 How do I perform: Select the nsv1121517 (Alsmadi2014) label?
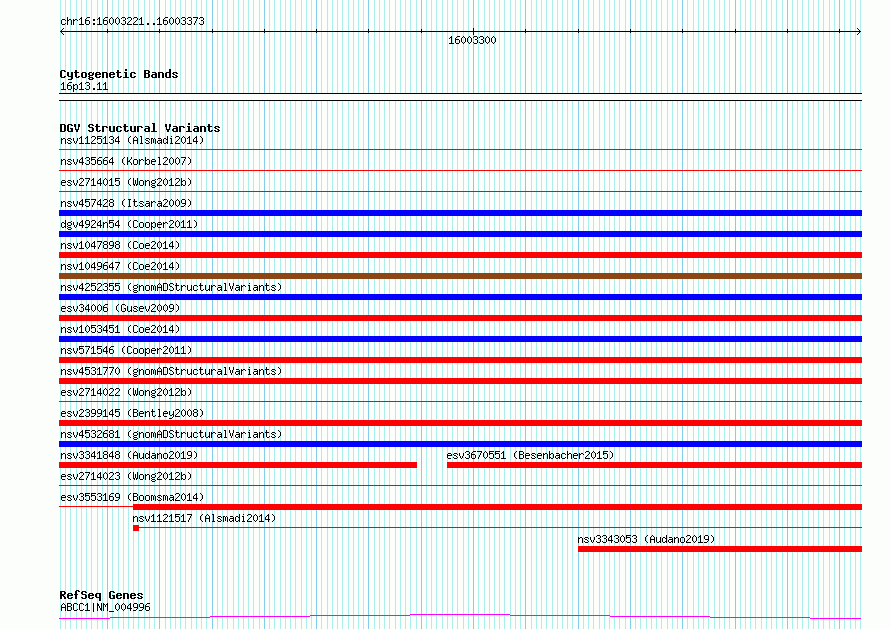coord(204,518)
